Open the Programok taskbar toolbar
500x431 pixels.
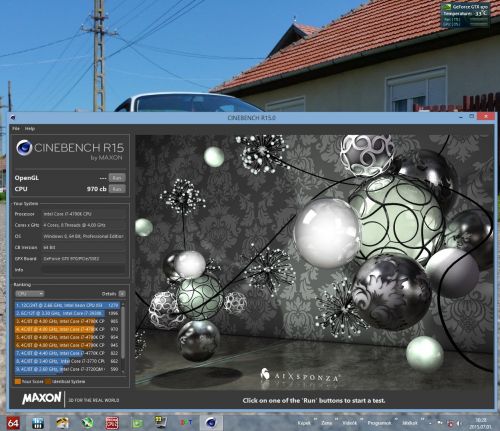coord(379,423)
